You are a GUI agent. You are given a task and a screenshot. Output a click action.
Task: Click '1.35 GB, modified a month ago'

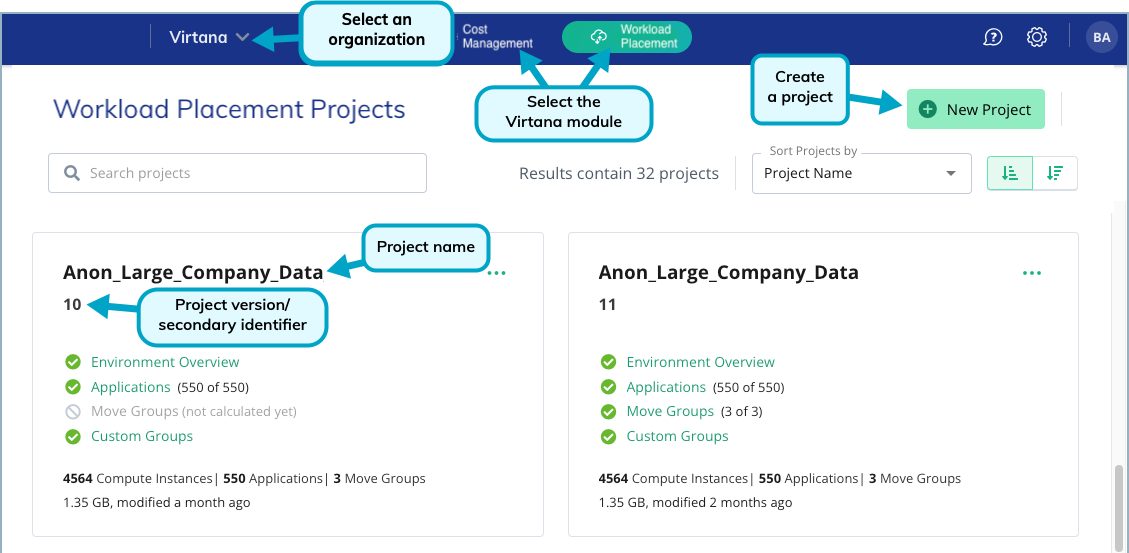(x=157, y=503)
